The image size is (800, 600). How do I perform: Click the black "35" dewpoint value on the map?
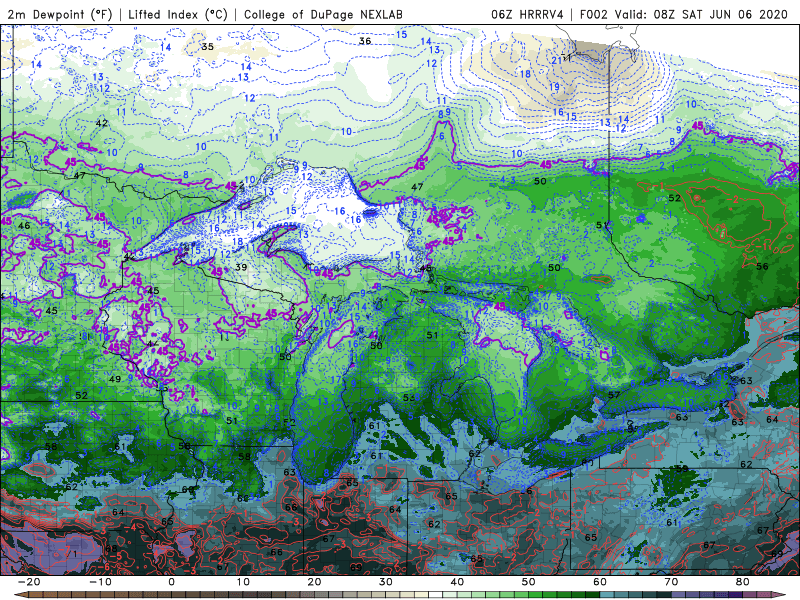click(x=207, y=46)
